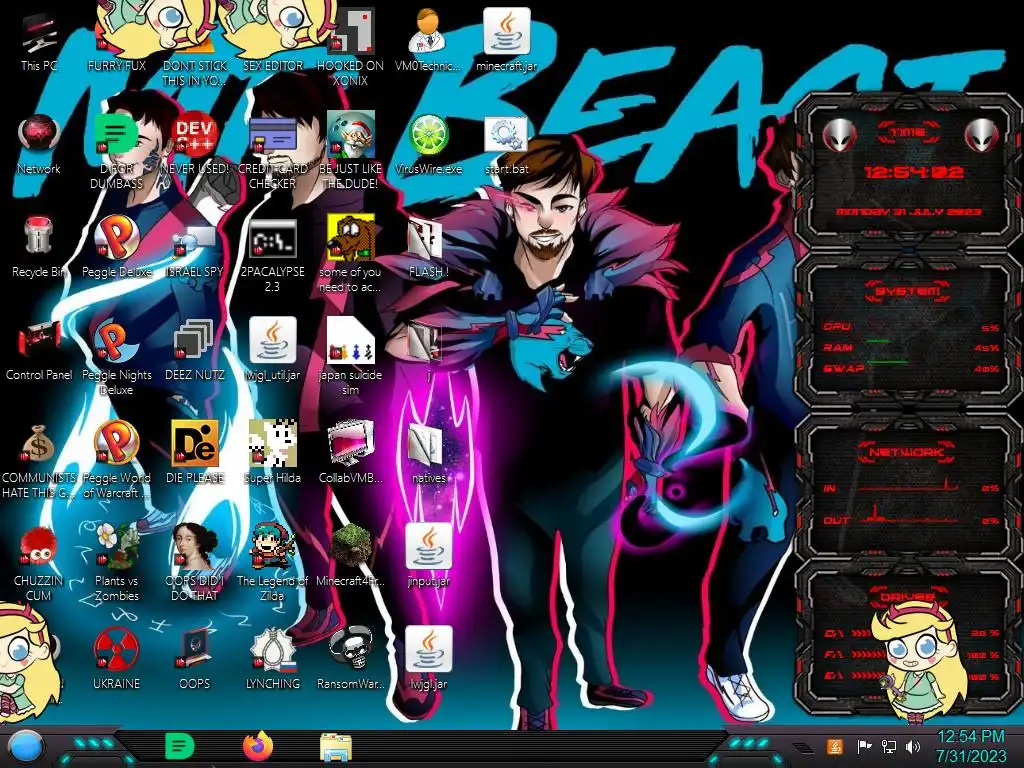Select the BE JUST LIKE THE DUDE icon
1024x768 pixels.
click(x=350, y=150)
